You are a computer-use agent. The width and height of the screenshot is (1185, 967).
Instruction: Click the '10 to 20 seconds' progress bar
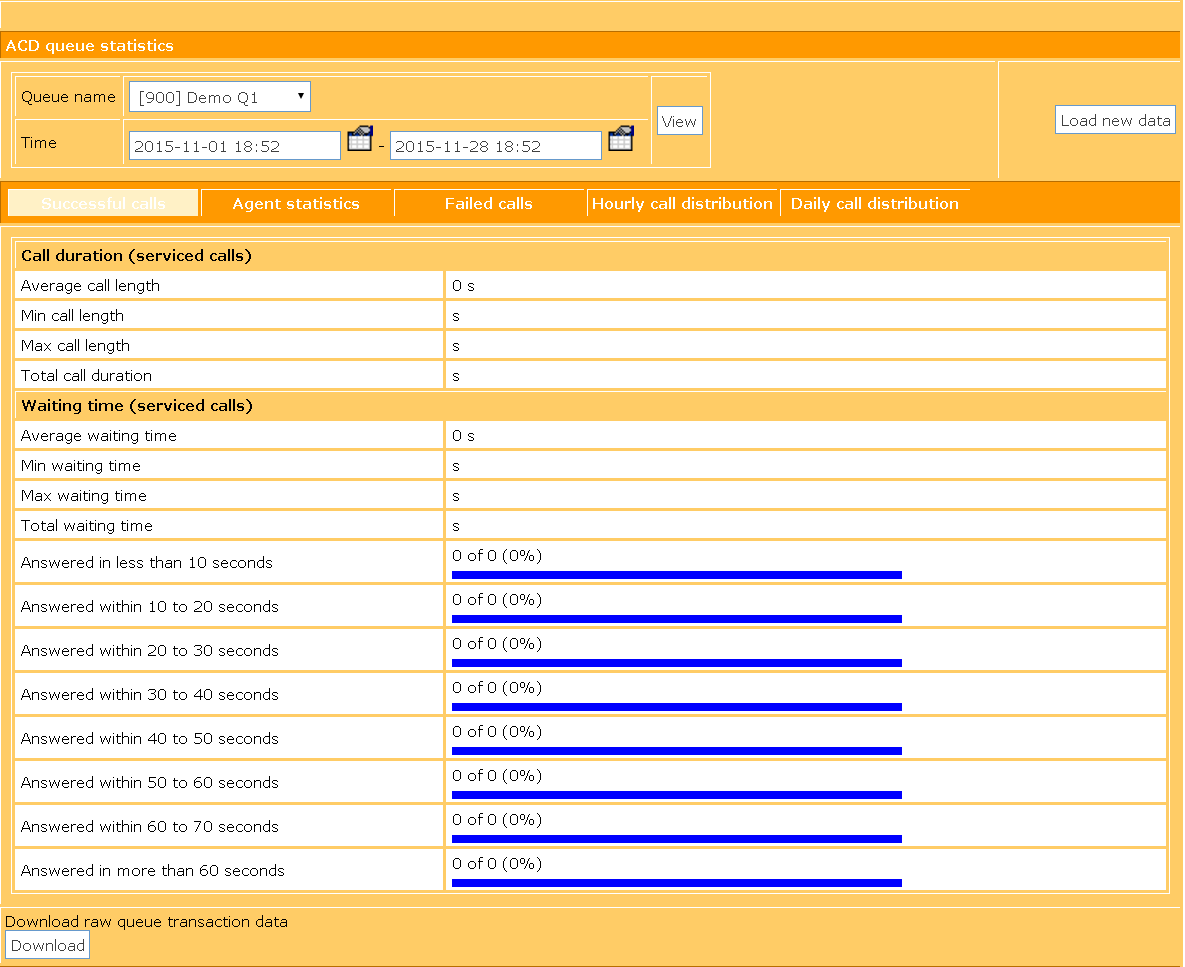pyautogui.click(x=676, y=619)
